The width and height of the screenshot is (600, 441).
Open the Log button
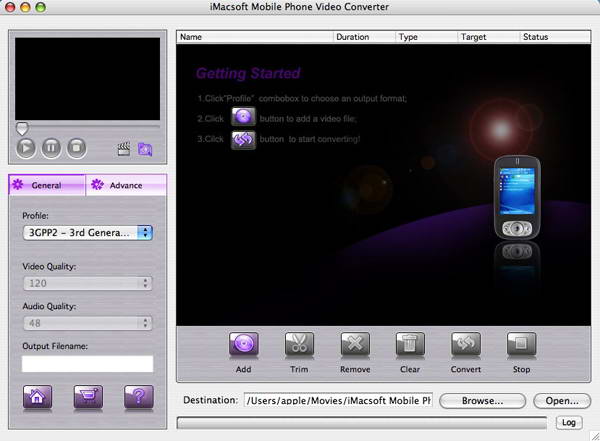click(569, 422)
